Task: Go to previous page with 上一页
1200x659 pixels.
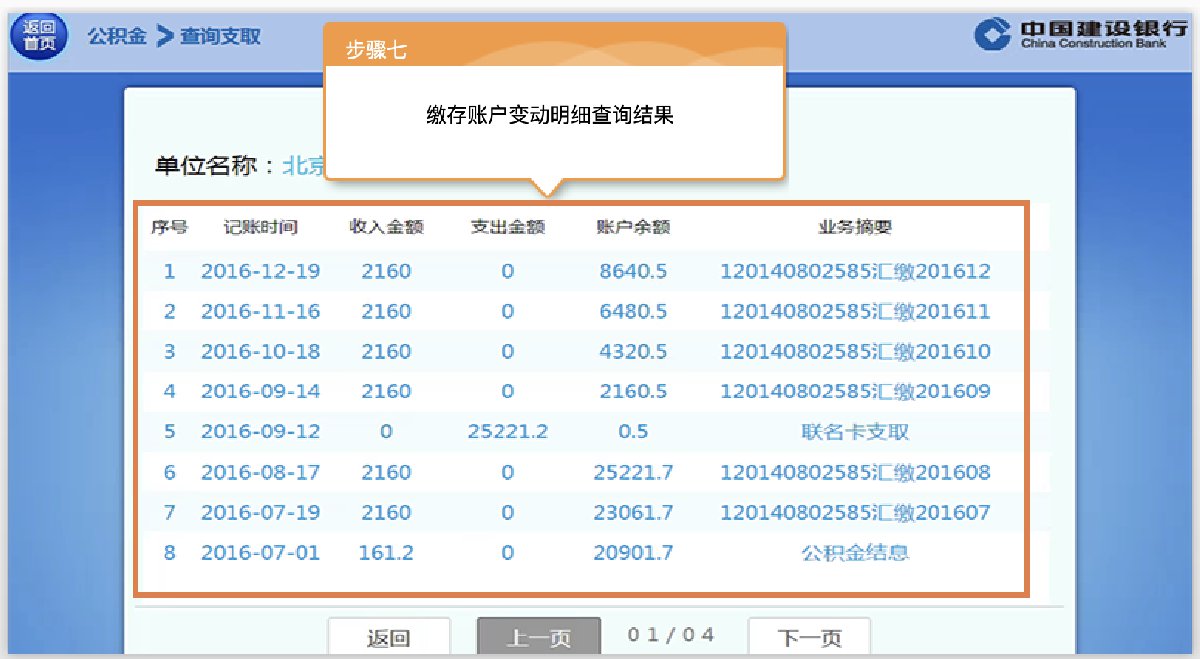Action: (538, 638)
